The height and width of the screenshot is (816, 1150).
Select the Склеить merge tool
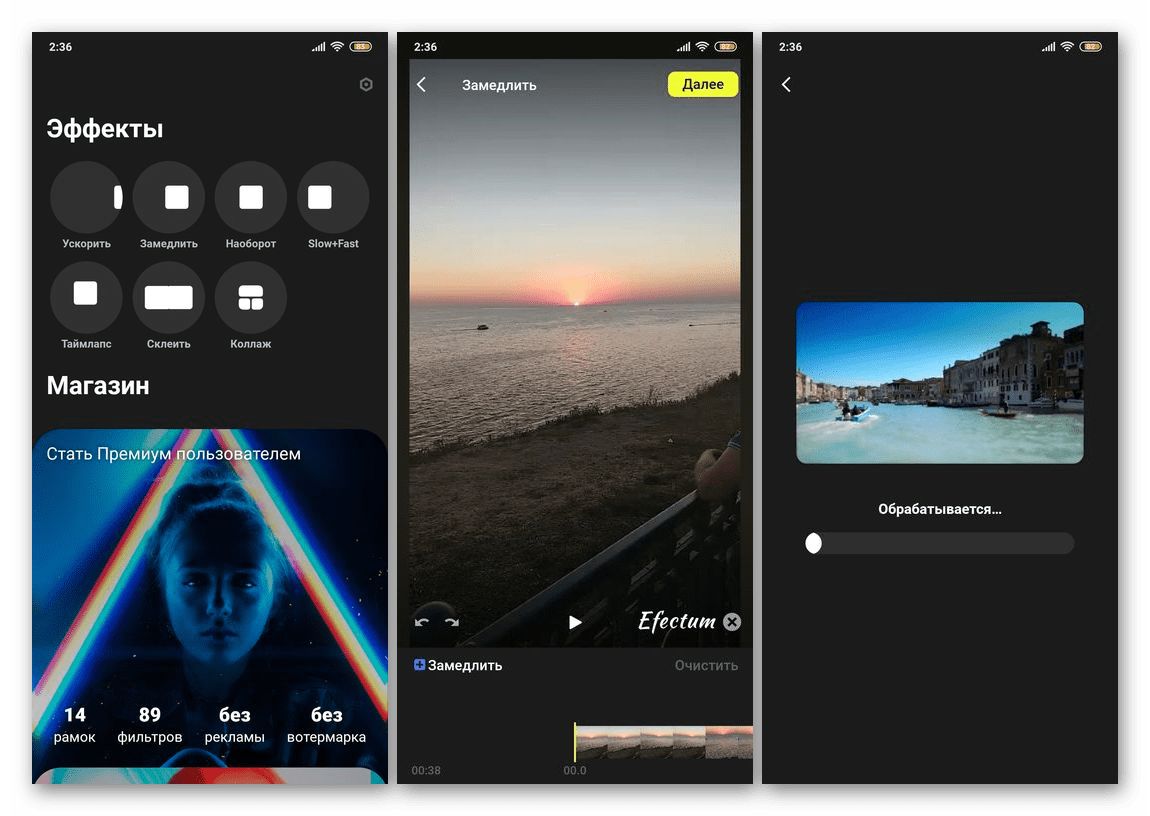click(169, 297)
